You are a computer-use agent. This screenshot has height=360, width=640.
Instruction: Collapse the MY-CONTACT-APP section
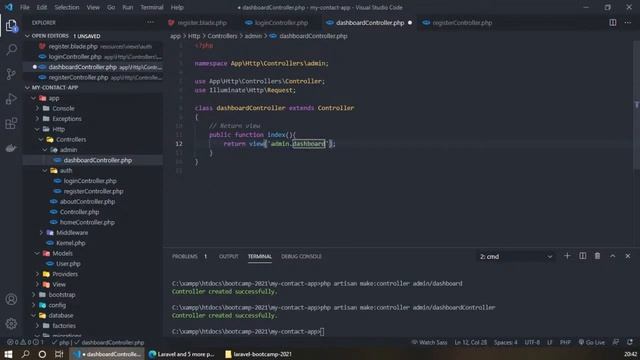[94, 87]
